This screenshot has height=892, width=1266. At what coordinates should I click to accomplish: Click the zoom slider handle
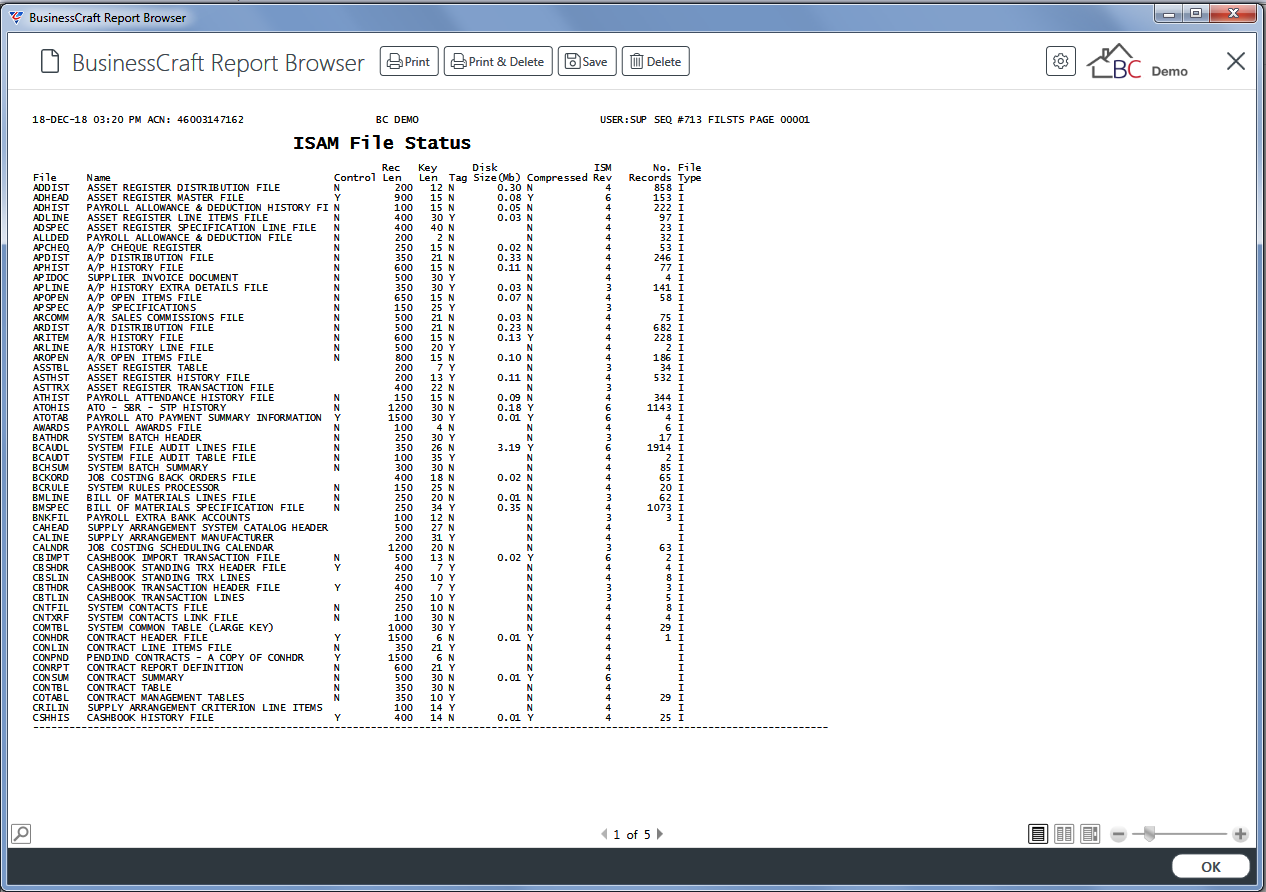coord(1149,833)
